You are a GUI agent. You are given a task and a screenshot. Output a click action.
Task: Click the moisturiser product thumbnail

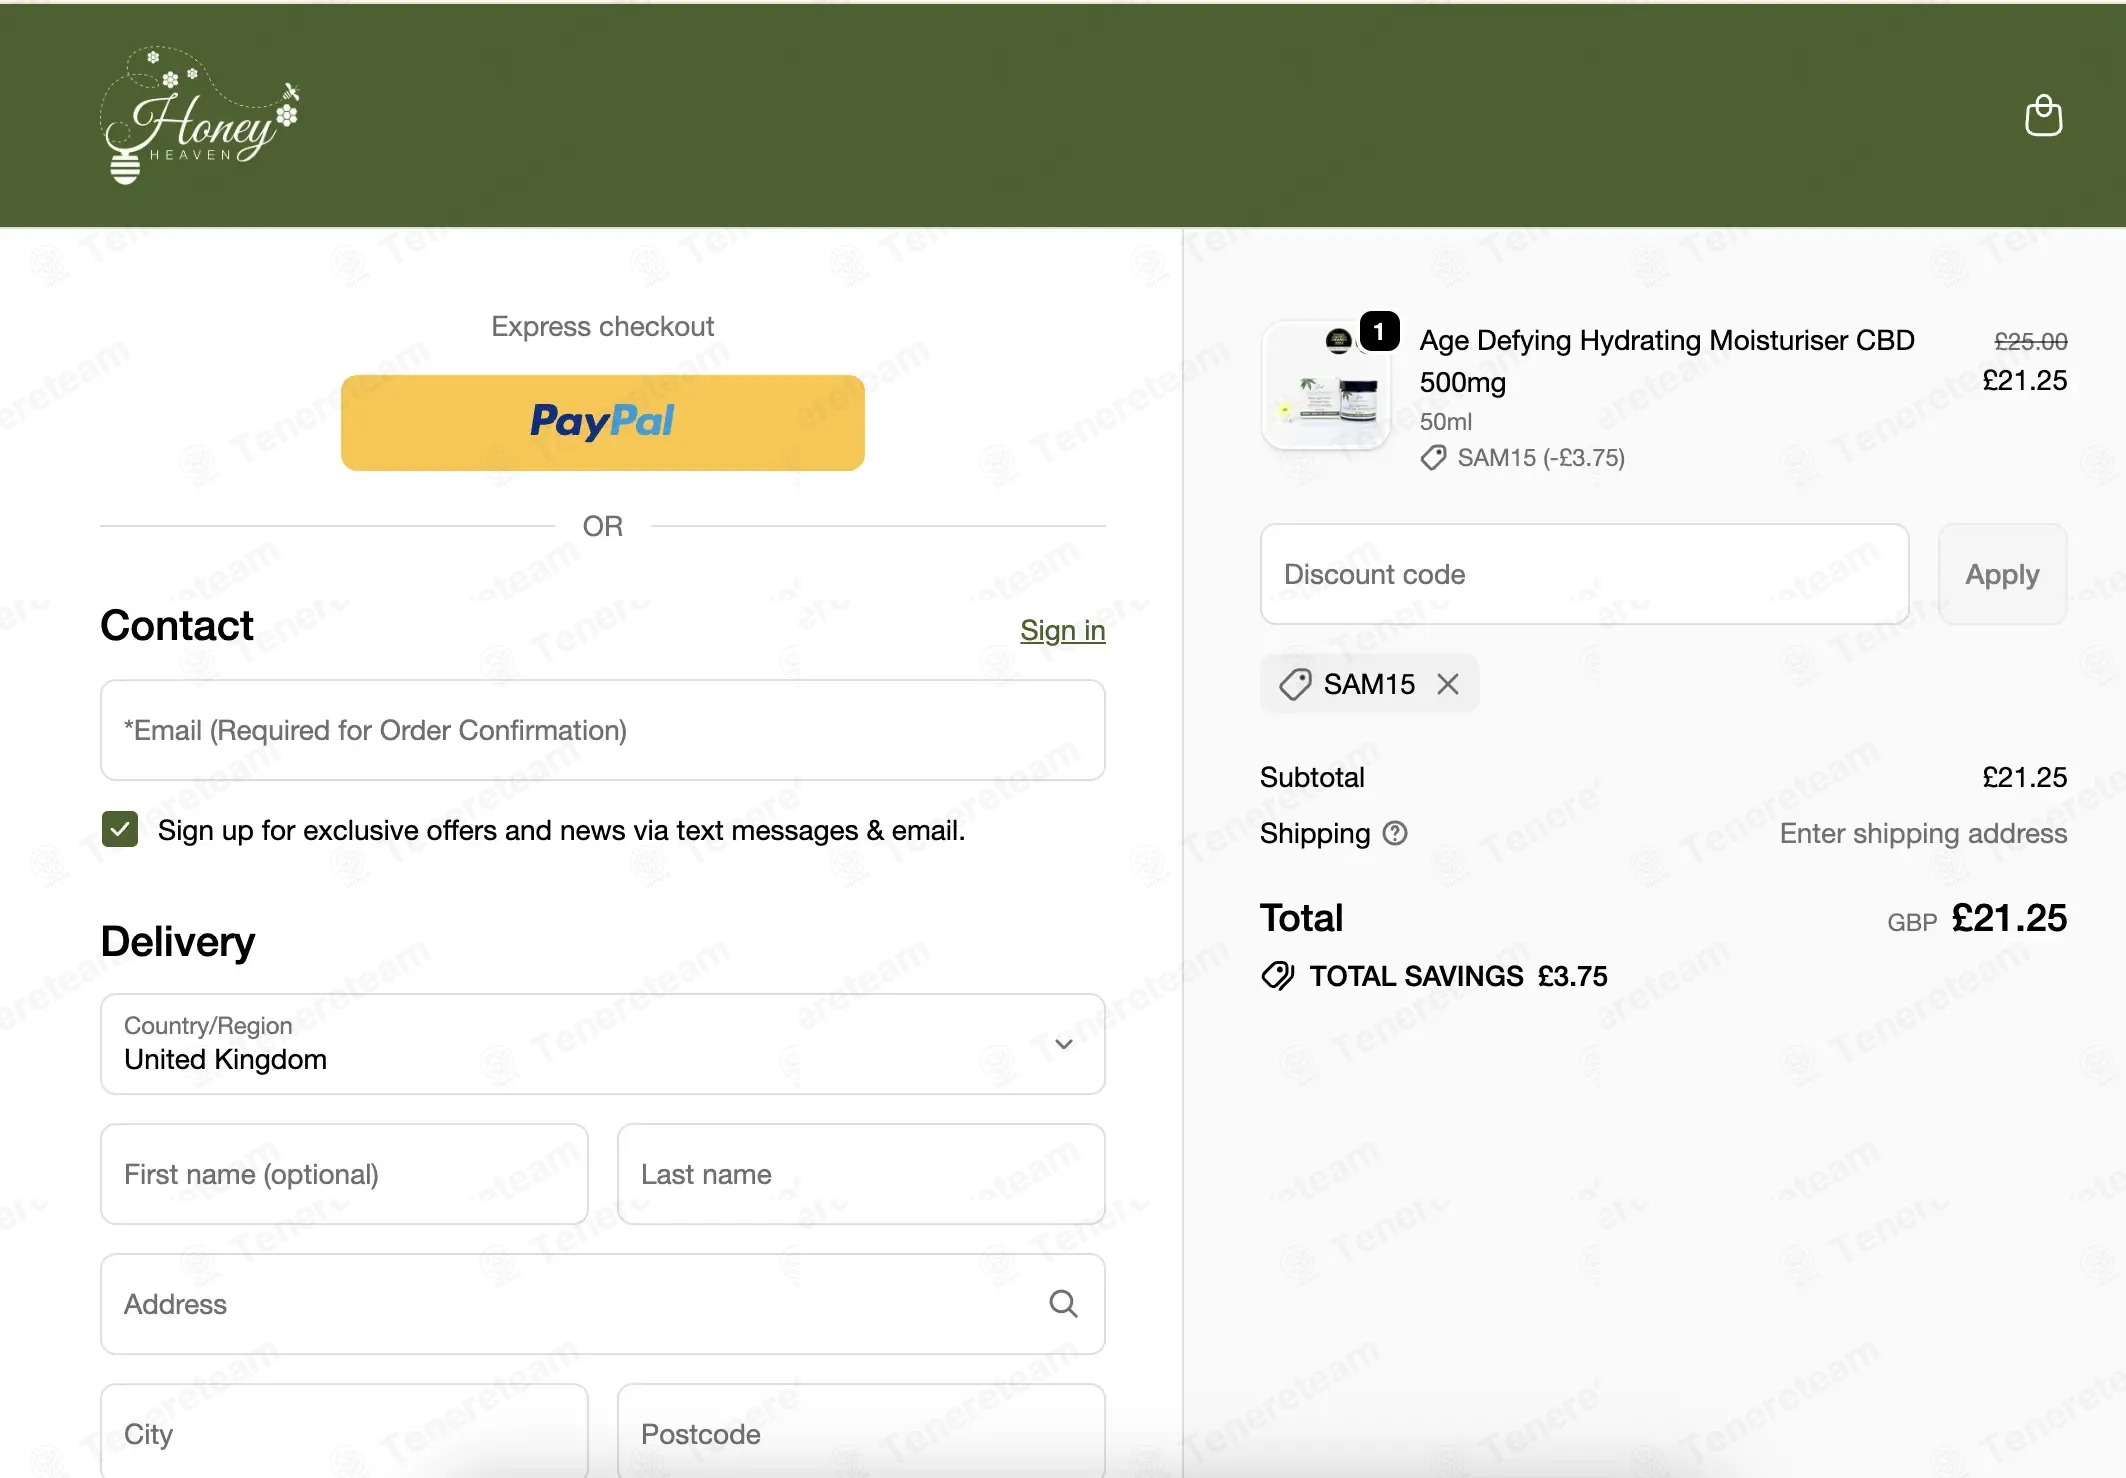click(x=1326, y=386)
